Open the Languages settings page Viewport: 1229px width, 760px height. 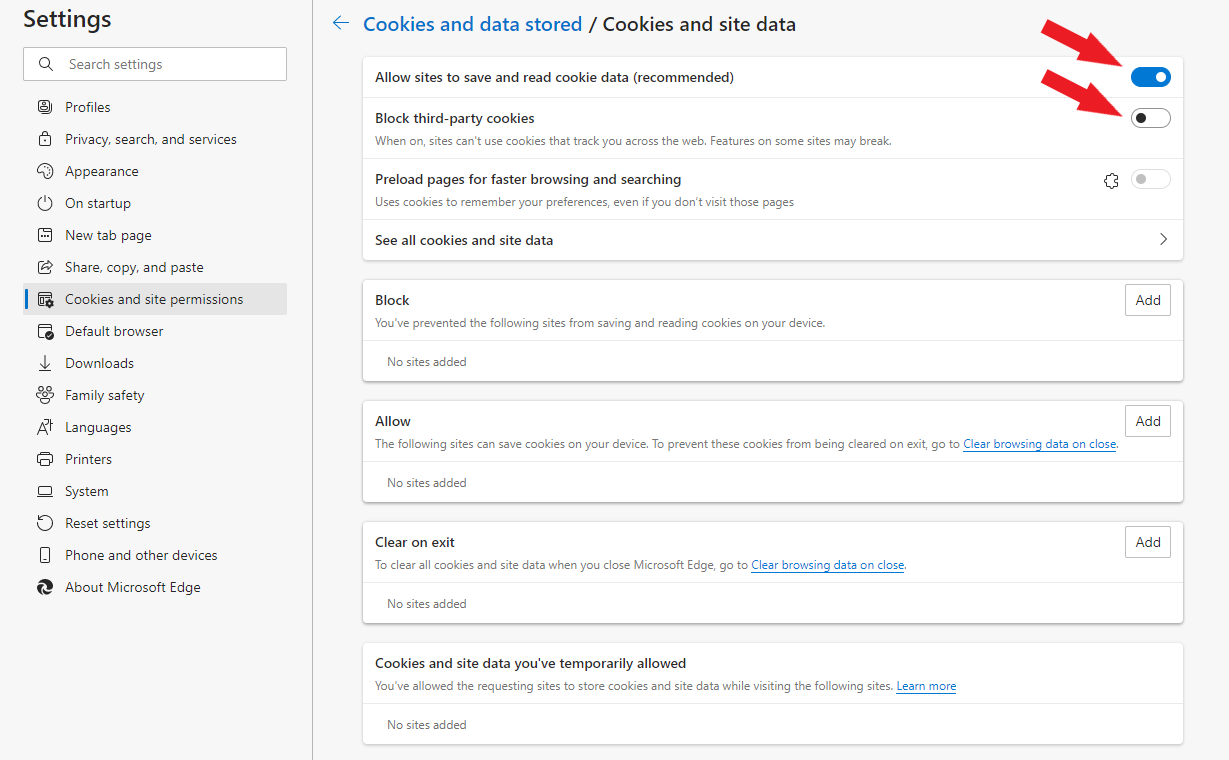click(98, 427)
